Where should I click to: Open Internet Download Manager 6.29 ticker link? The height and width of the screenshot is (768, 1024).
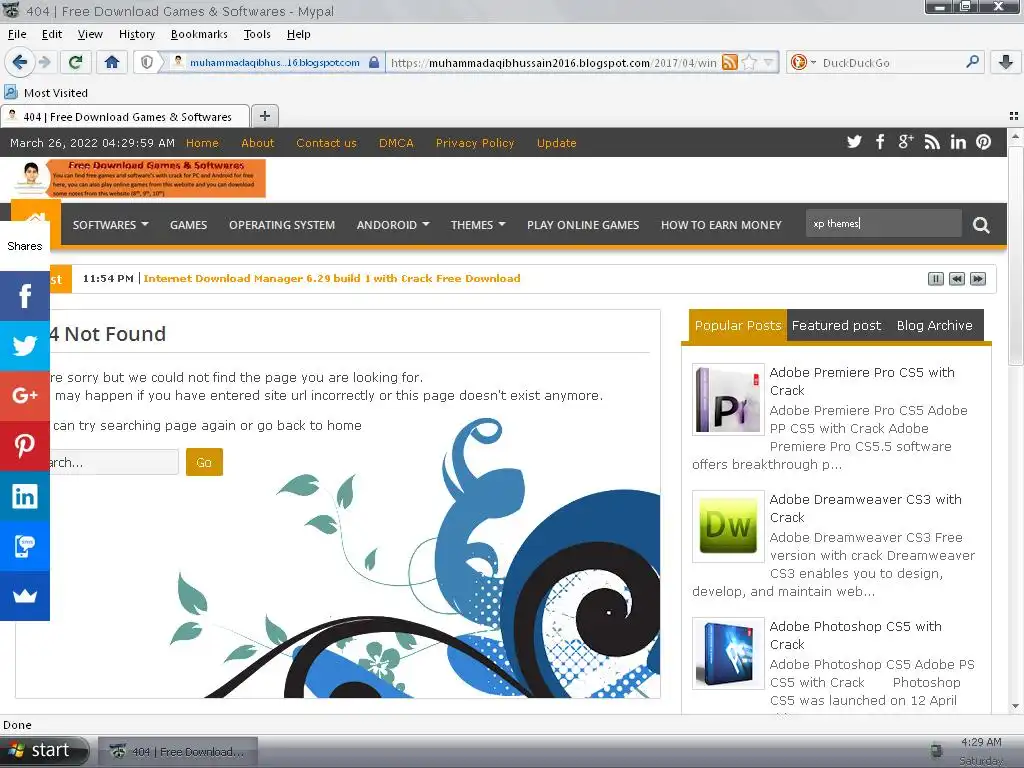(332, 278)
